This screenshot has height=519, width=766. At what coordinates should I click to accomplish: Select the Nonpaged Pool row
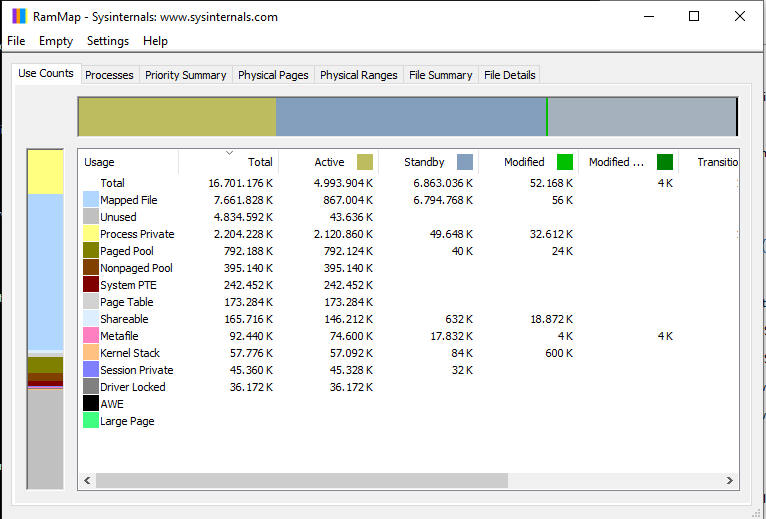[x=408, y=268]
